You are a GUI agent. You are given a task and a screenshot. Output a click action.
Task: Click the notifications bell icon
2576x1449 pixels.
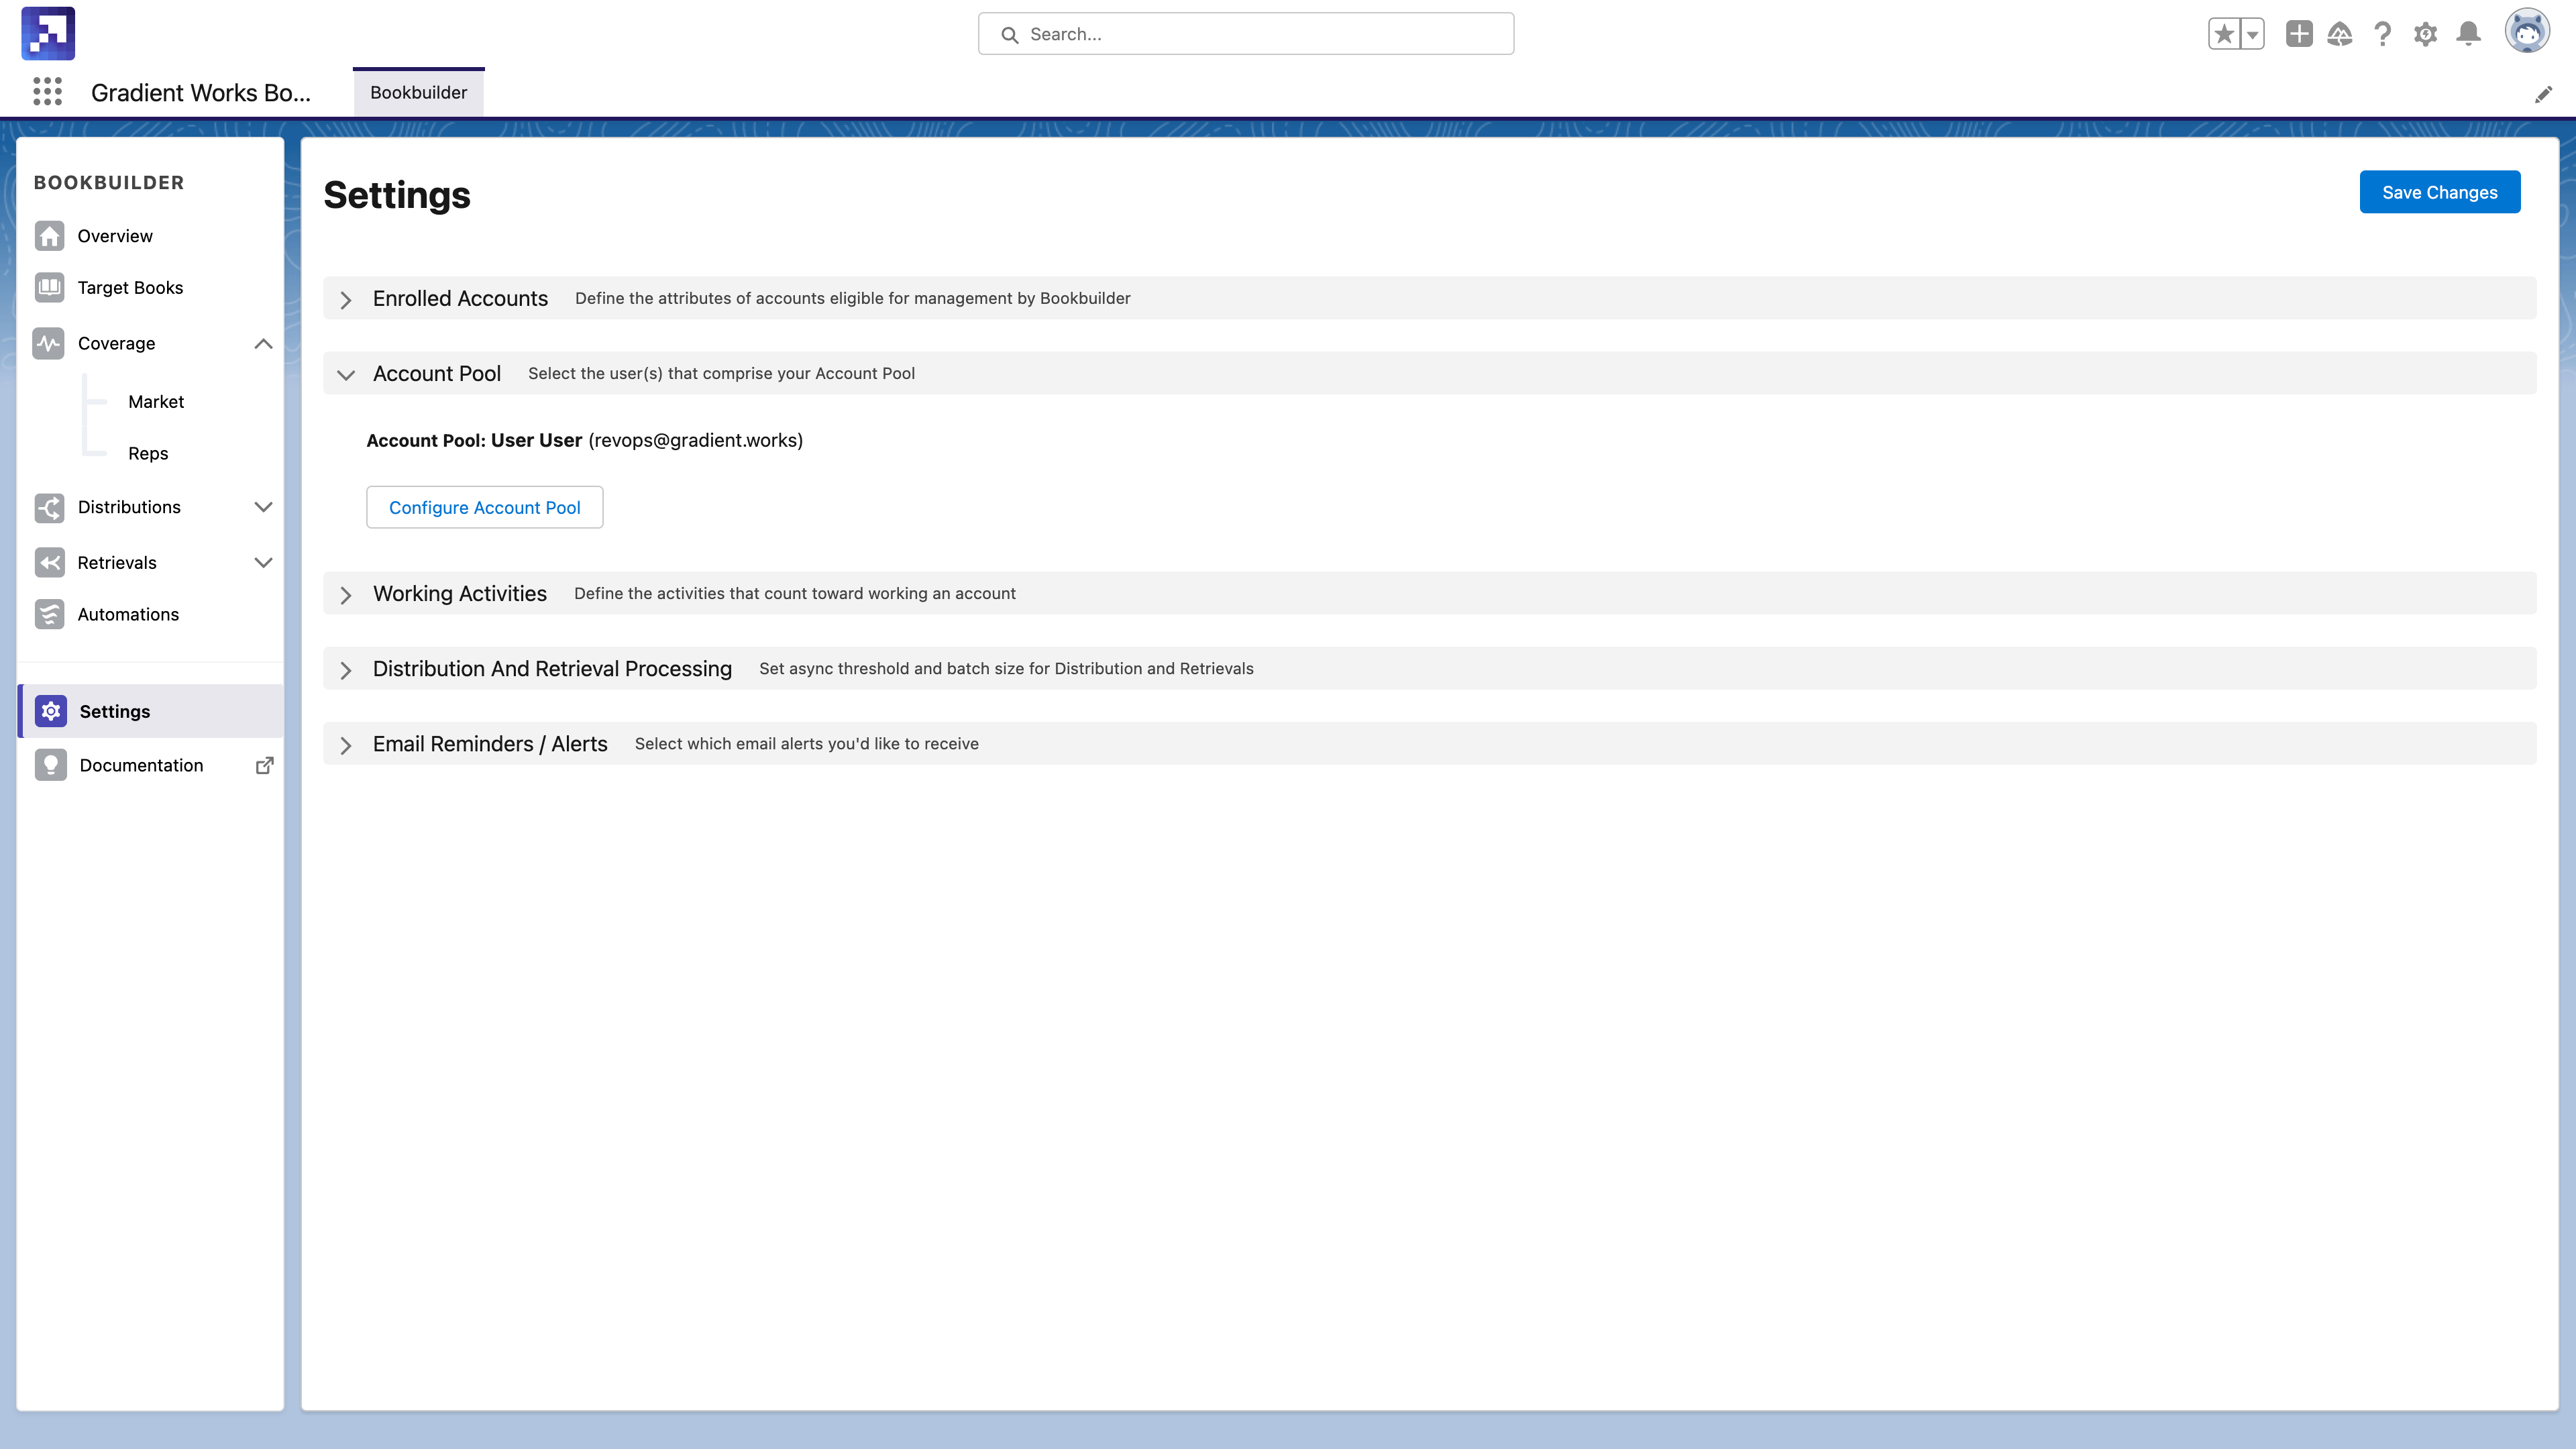[2468, 34]
